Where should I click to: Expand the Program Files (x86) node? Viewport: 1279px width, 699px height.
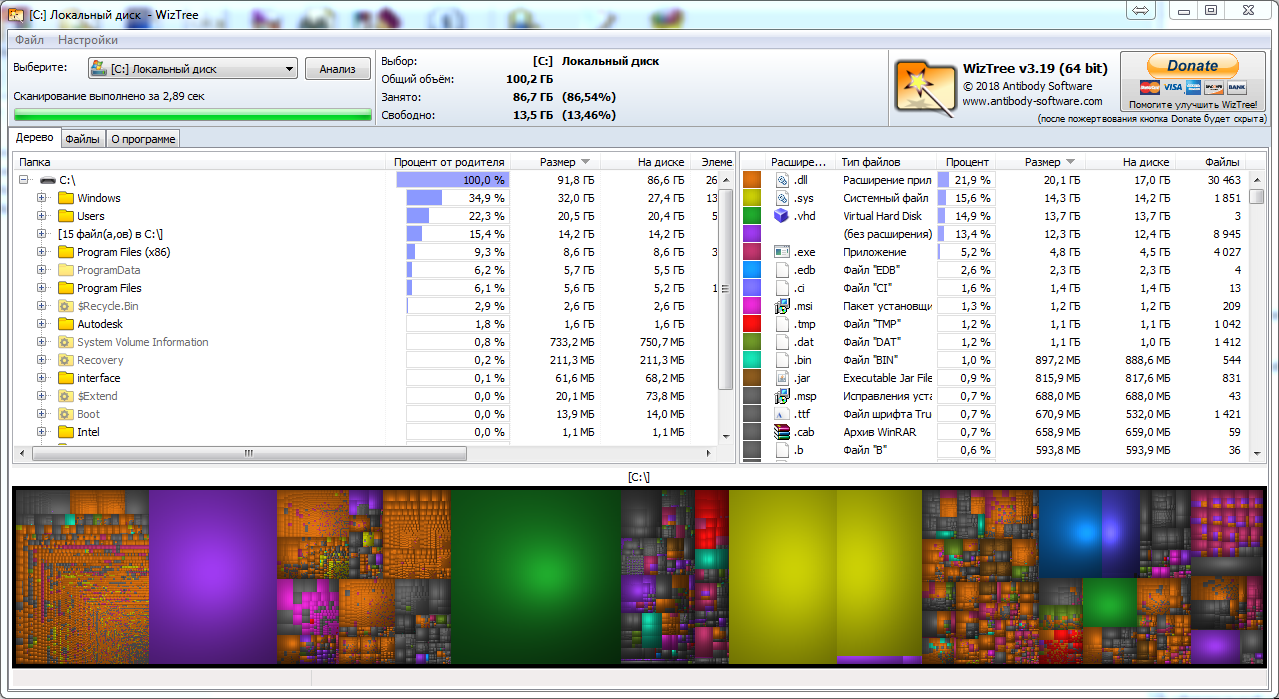42,252
